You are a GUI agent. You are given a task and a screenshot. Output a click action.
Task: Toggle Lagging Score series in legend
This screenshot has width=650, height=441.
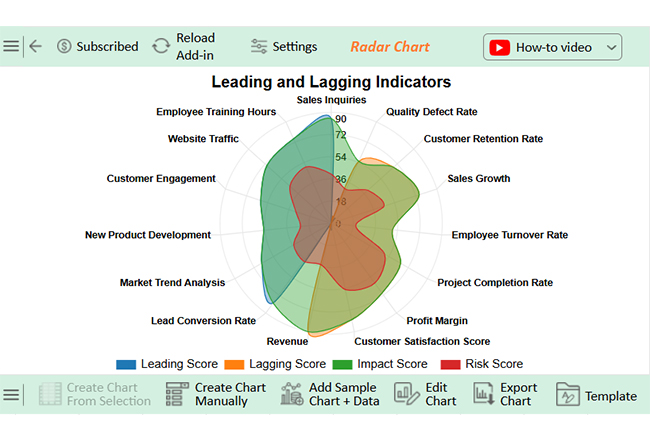pyautogui.click(x=275, y=364)
